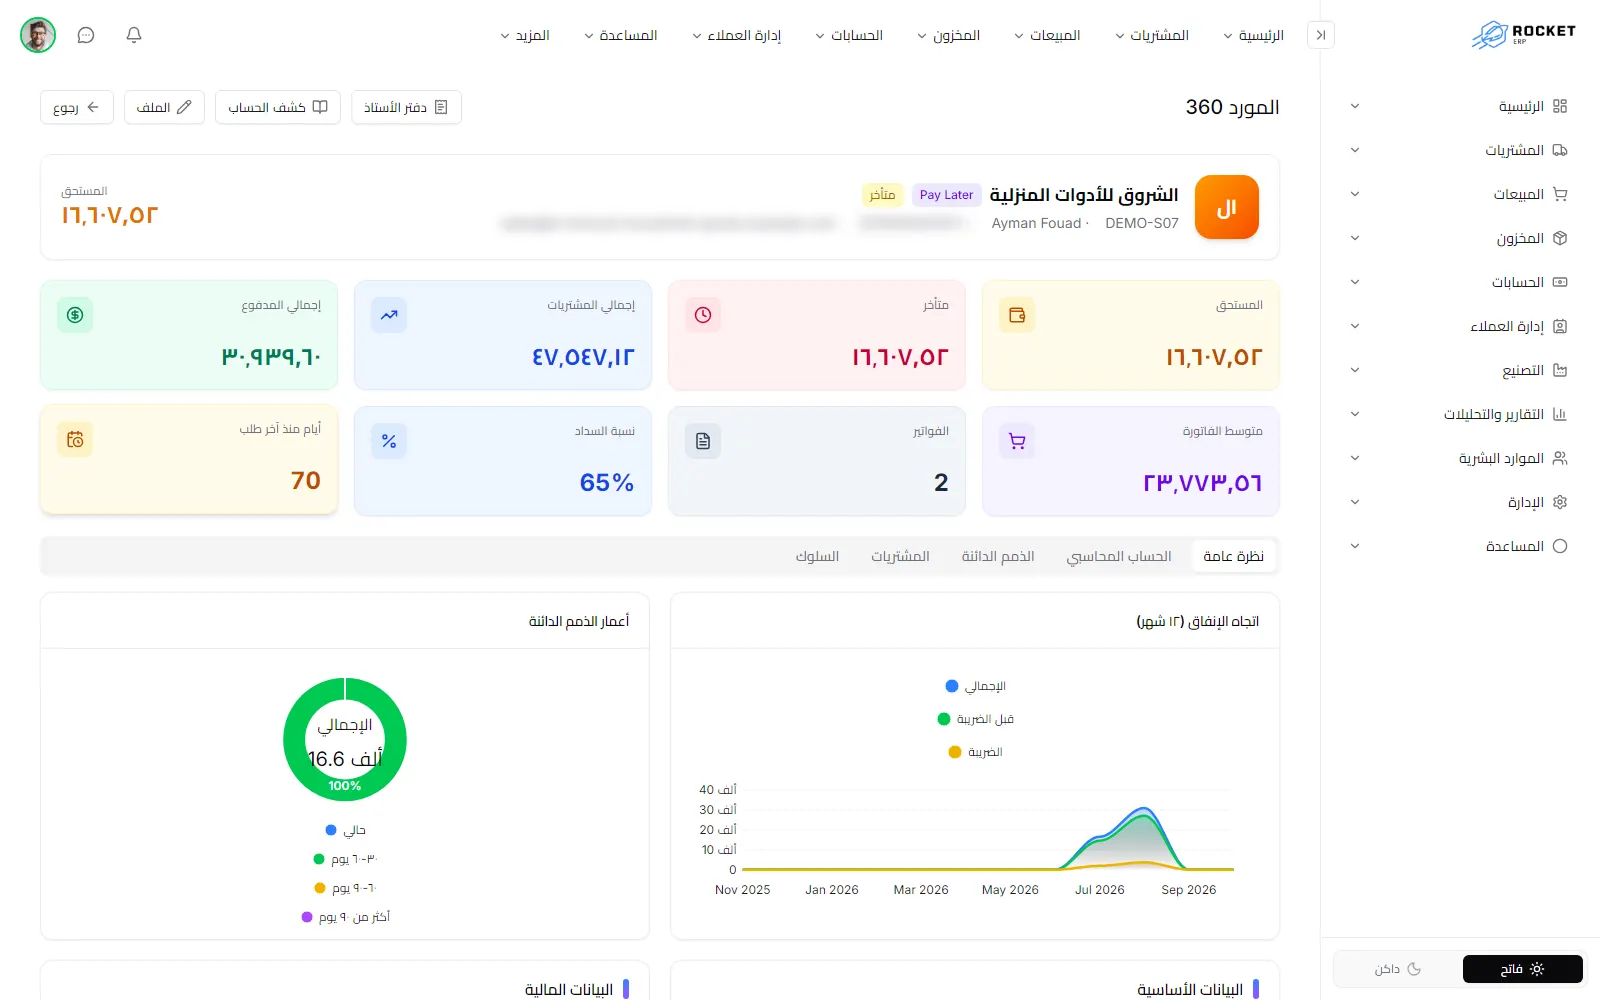Viewport: 1600px width, 1000px height.
Task: Click the الملف edit button
Action: [x=164, y=107]
